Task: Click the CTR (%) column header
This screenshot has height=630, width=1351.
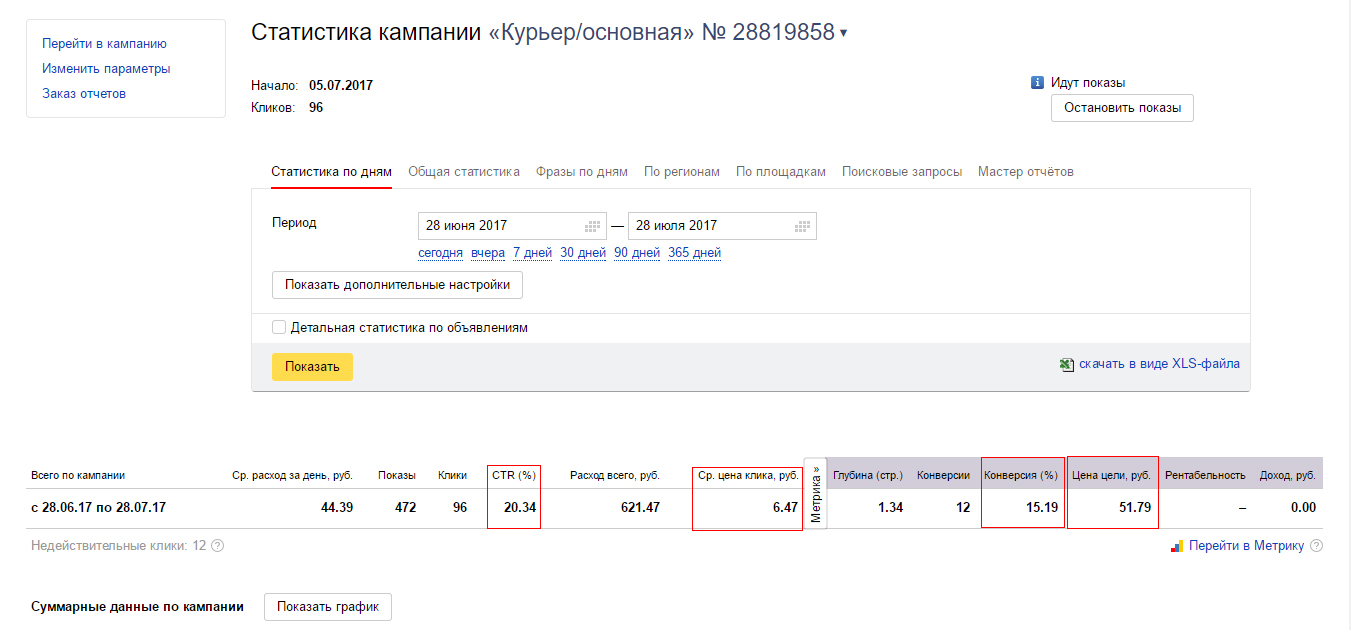Action: pyautogui.click(x=515, y=476)
